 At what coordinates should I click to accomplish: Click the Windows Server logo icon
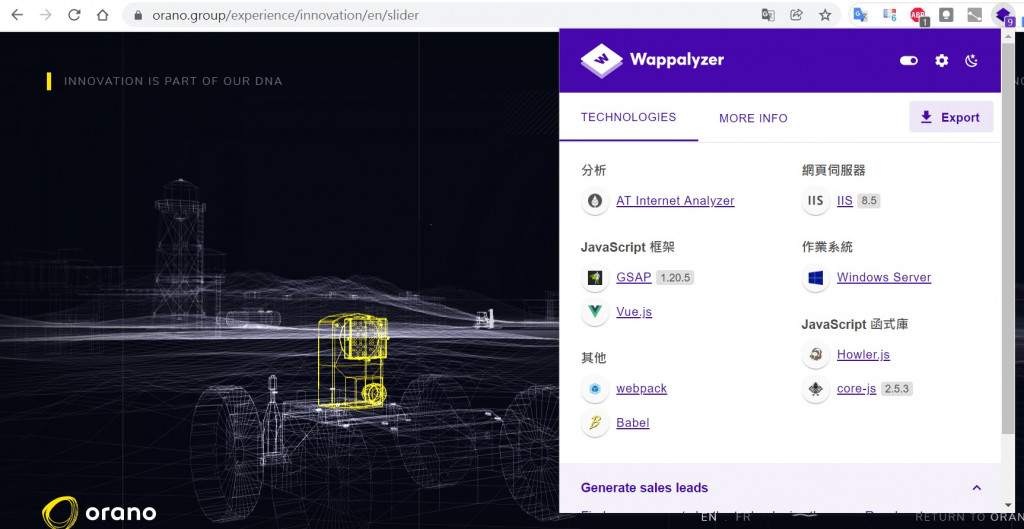point(816,278)
